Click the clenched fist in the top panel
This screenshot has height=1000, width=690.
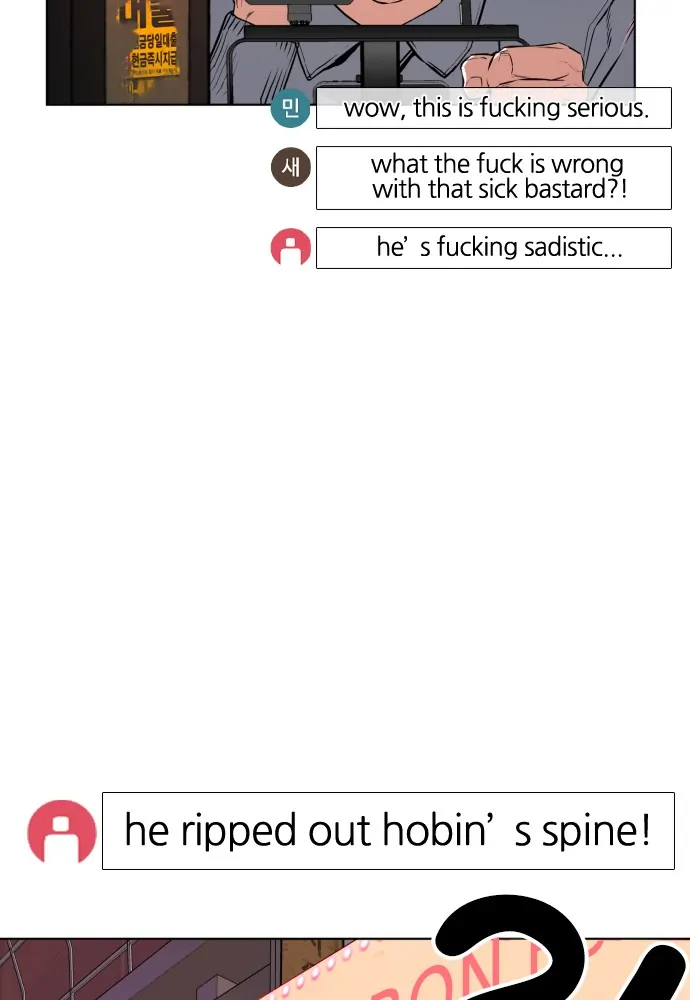coord(523,68)
